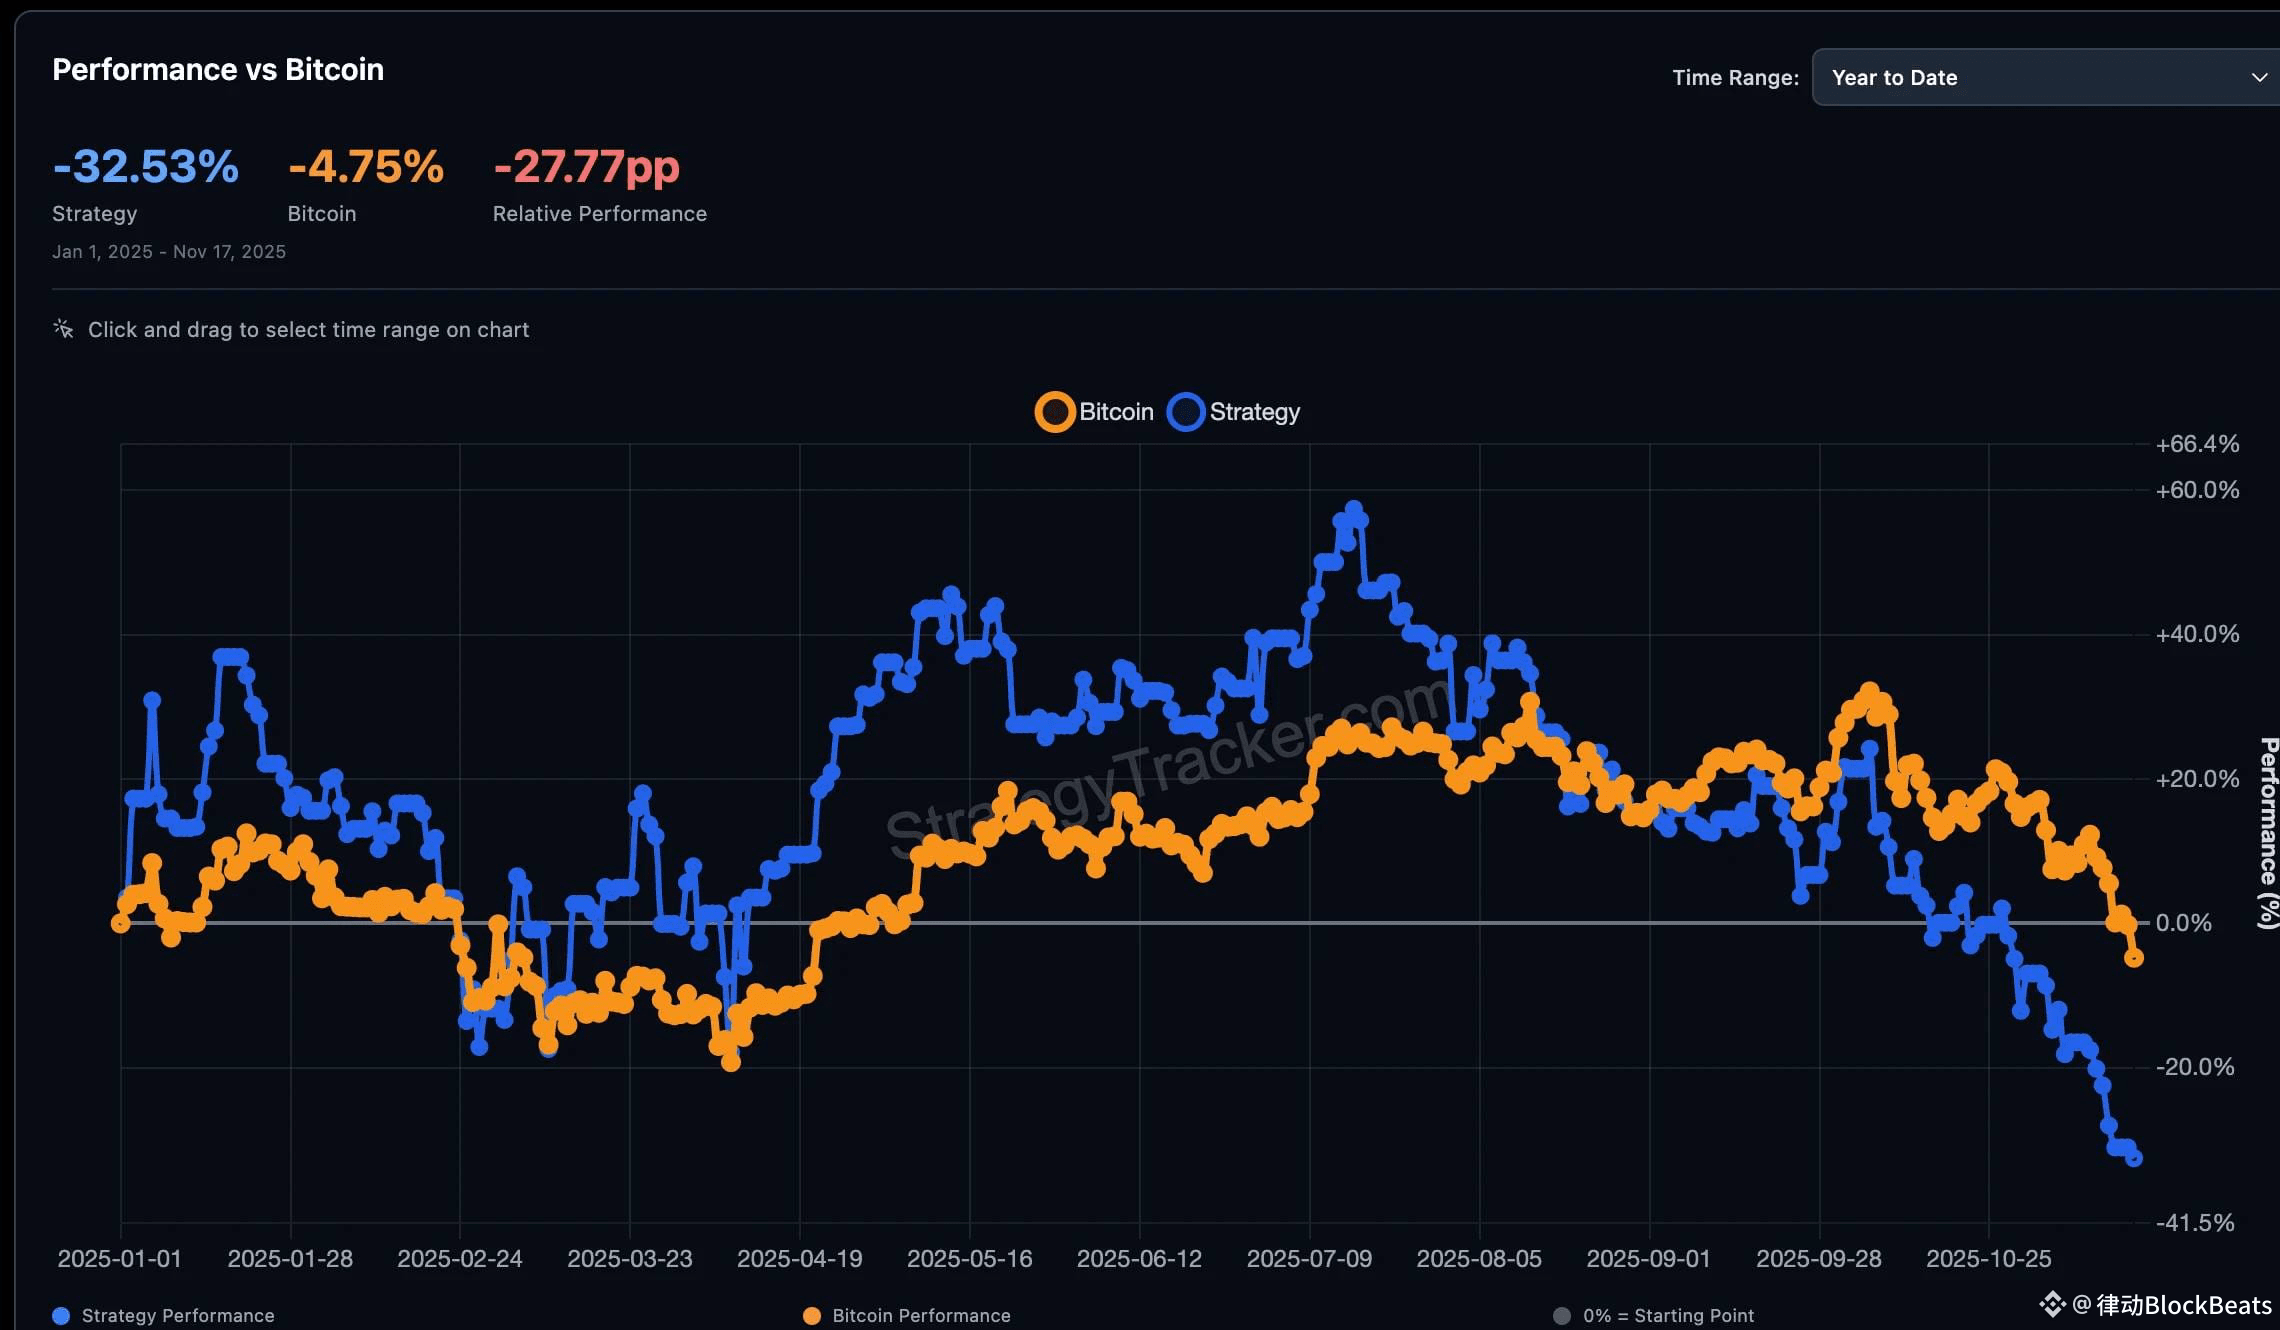Click the orange Bitcoin Performance dot
2280x1330 pixels.
click(x=812, y=1316)
